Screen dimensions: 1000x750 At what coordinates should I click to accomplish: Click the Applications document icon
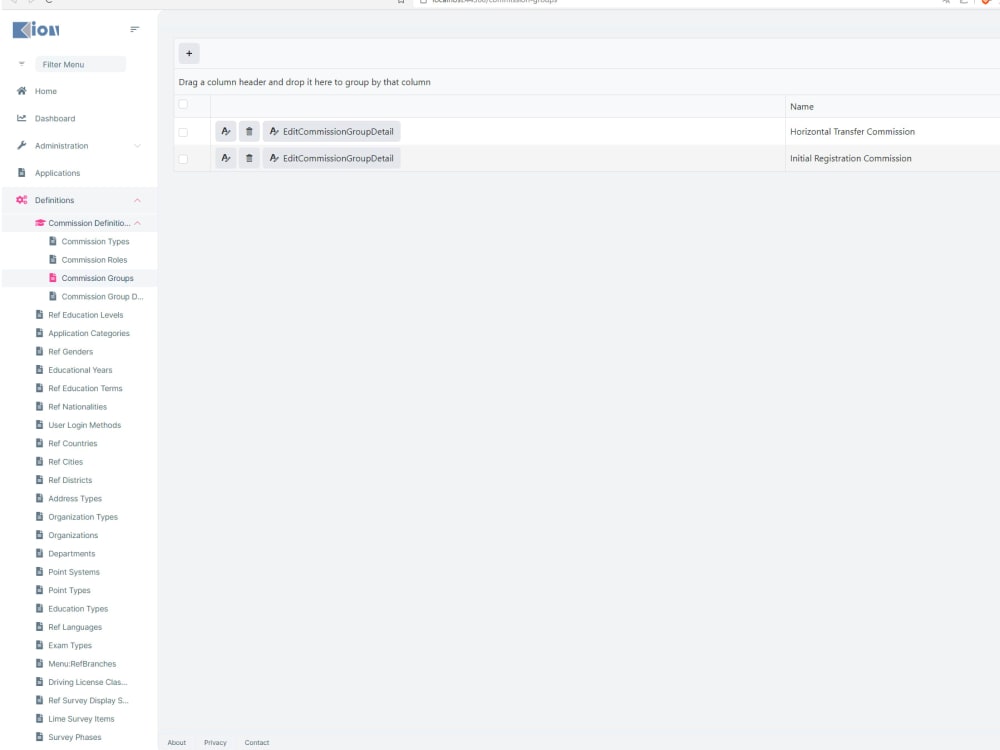click(22, 172)
